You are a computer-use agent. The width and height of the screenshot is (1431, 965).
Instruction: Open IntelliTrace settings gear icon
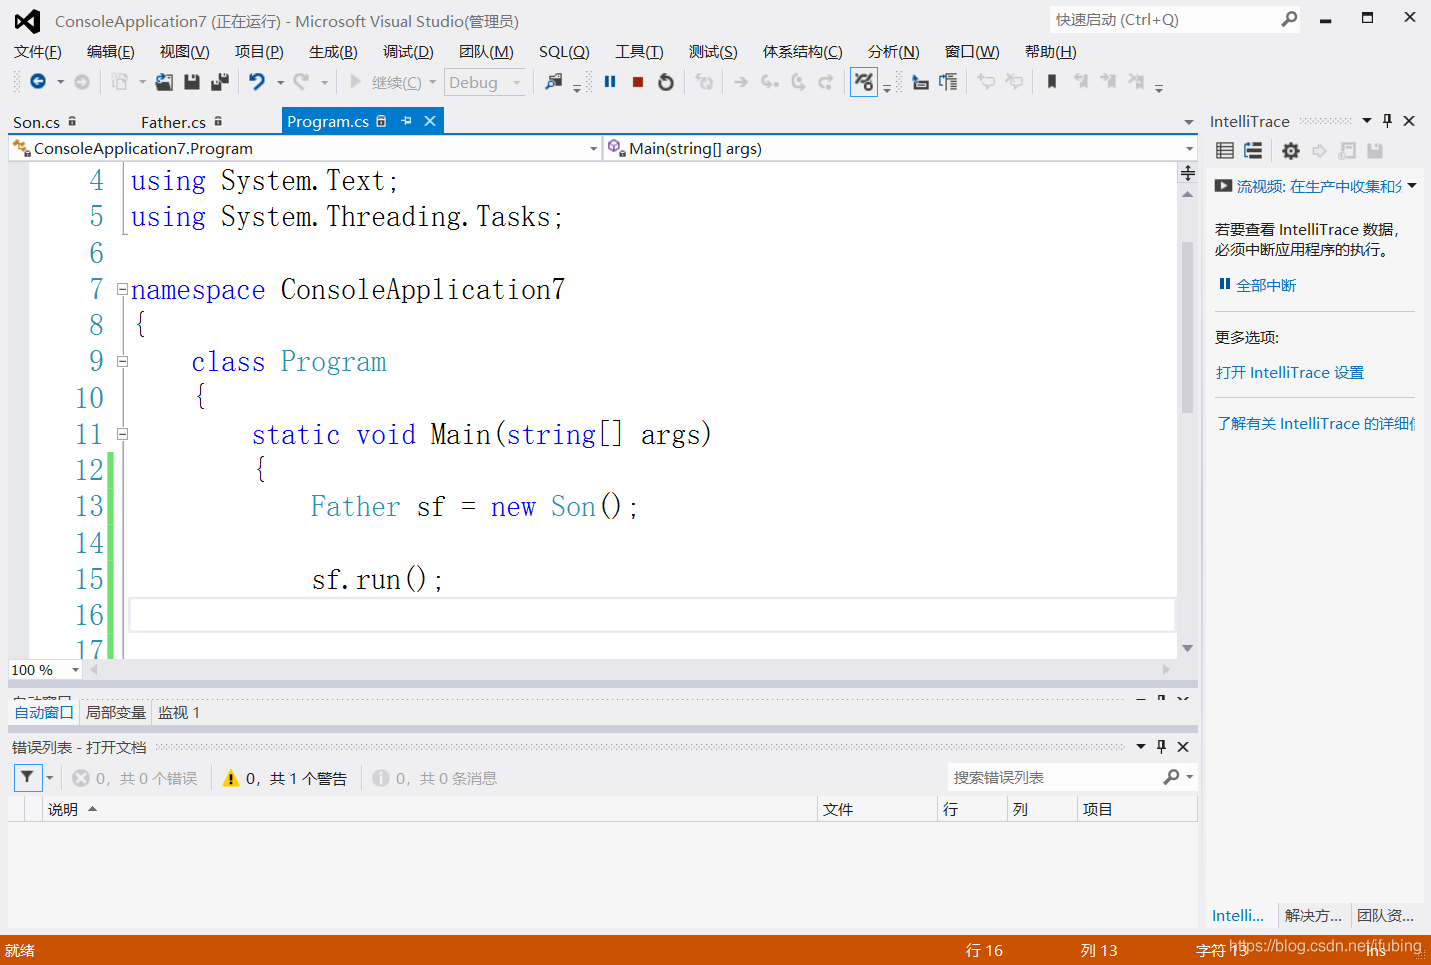1291,151
